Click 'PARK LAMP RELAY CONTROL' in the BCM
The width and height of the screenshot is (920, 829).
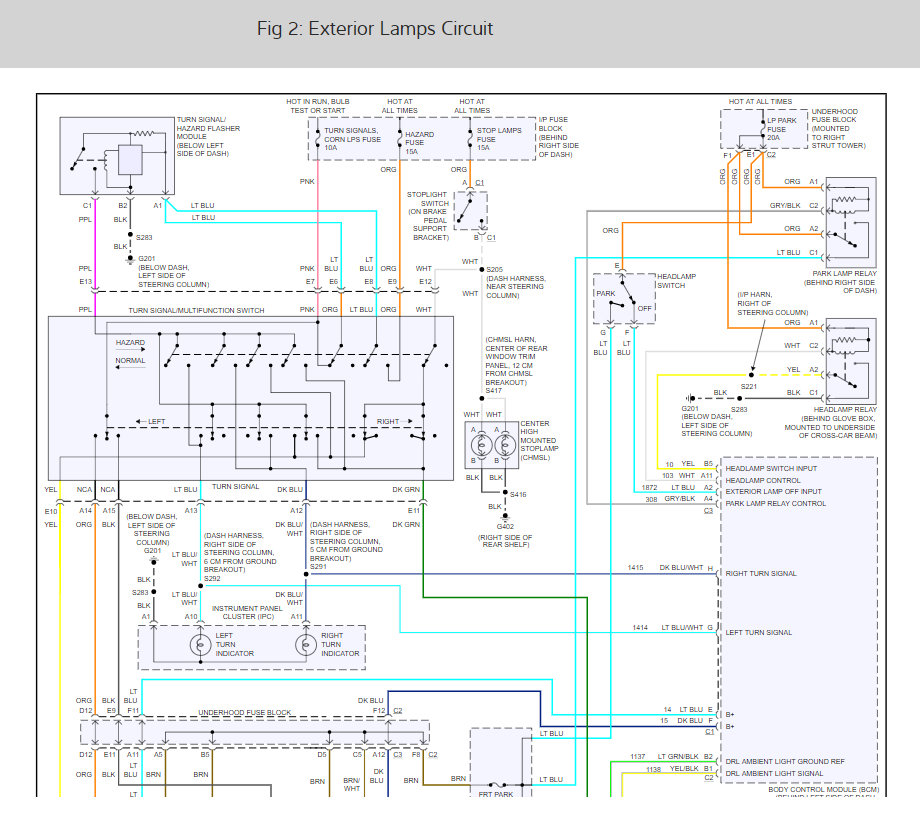[776, 503]
